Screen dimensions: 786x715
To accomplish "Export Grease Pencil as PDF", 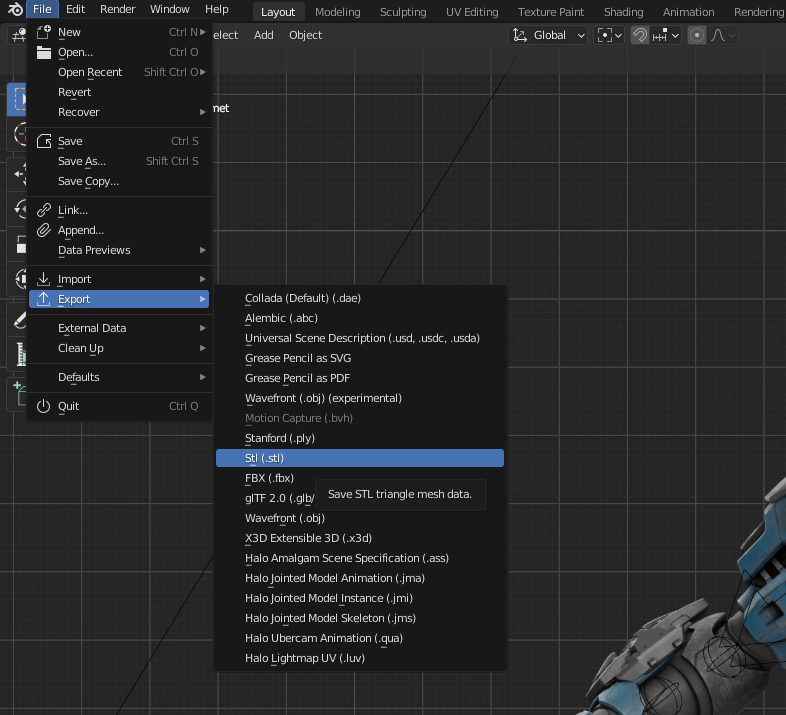I will (360, 379).
